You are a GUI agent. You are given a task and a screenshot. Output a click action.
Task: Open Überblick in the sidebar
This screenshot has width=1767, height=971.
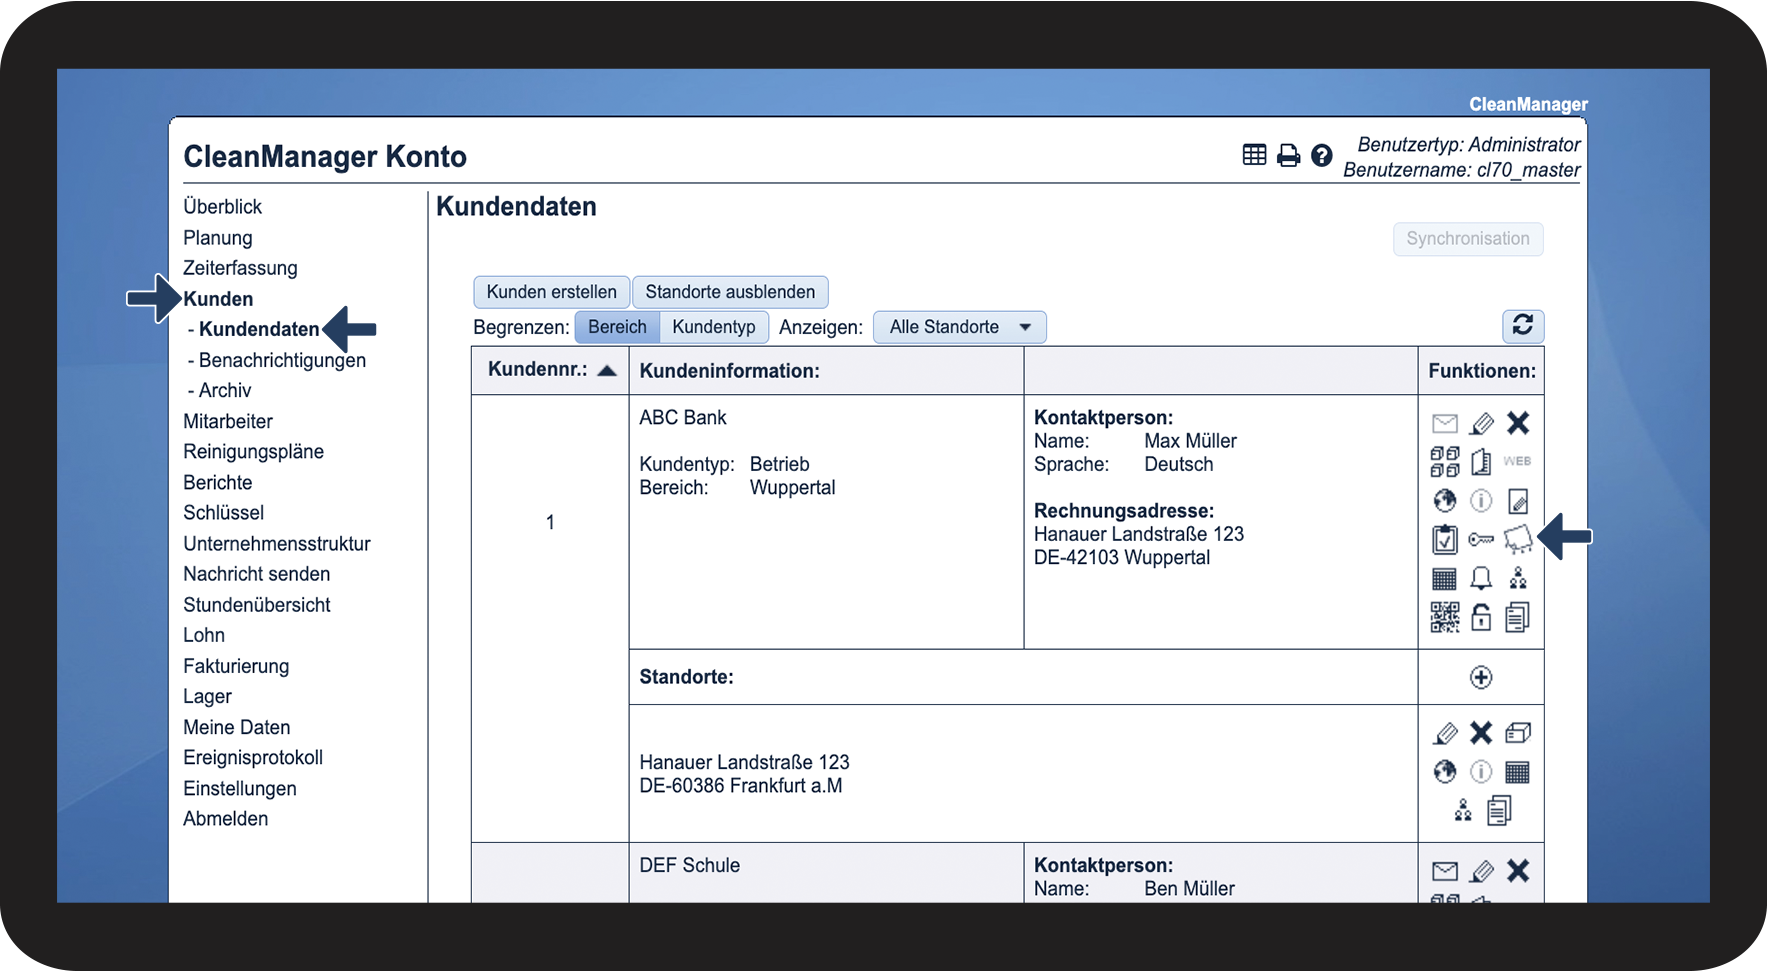[222, 207]
